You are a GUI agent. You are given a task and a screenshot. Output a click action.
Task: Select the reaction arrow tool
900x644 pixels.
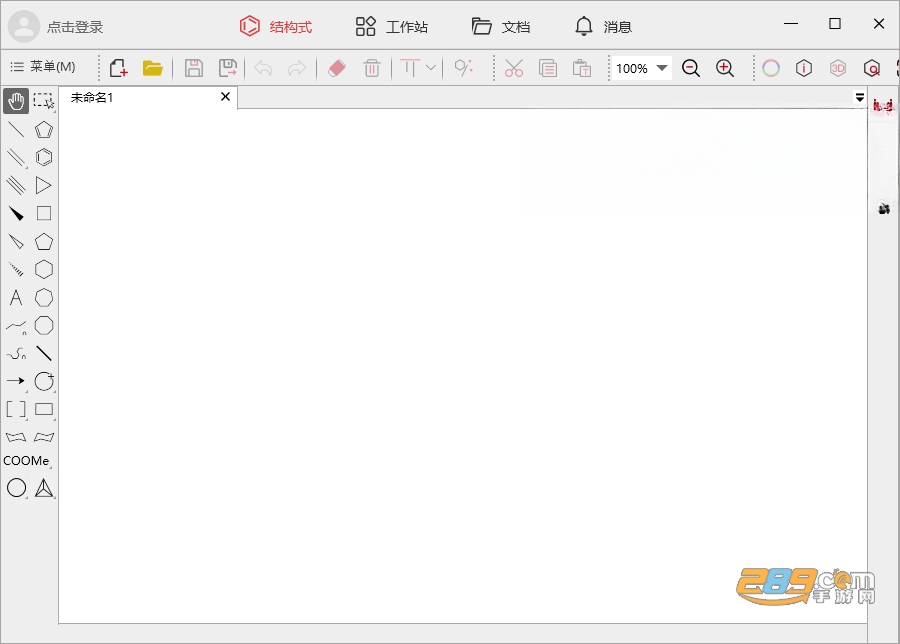[x=16, y=381]
